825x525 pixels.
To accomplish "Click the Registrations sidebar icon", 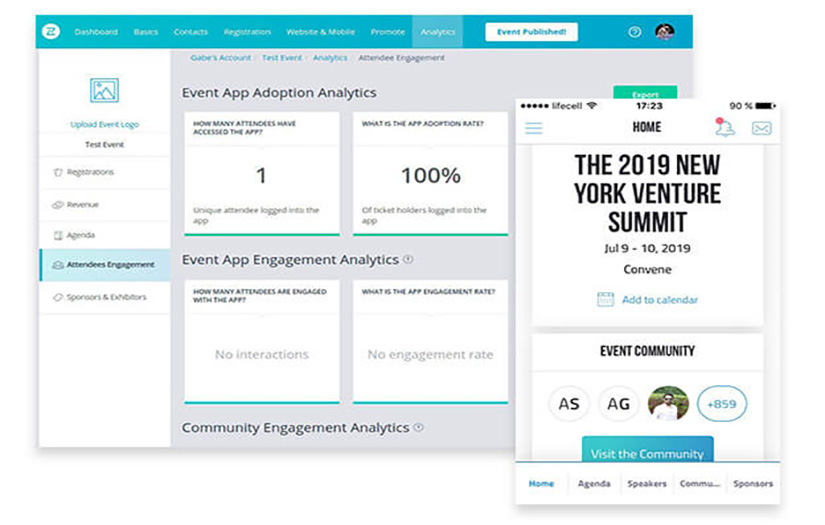I will [x=58, y=173].
